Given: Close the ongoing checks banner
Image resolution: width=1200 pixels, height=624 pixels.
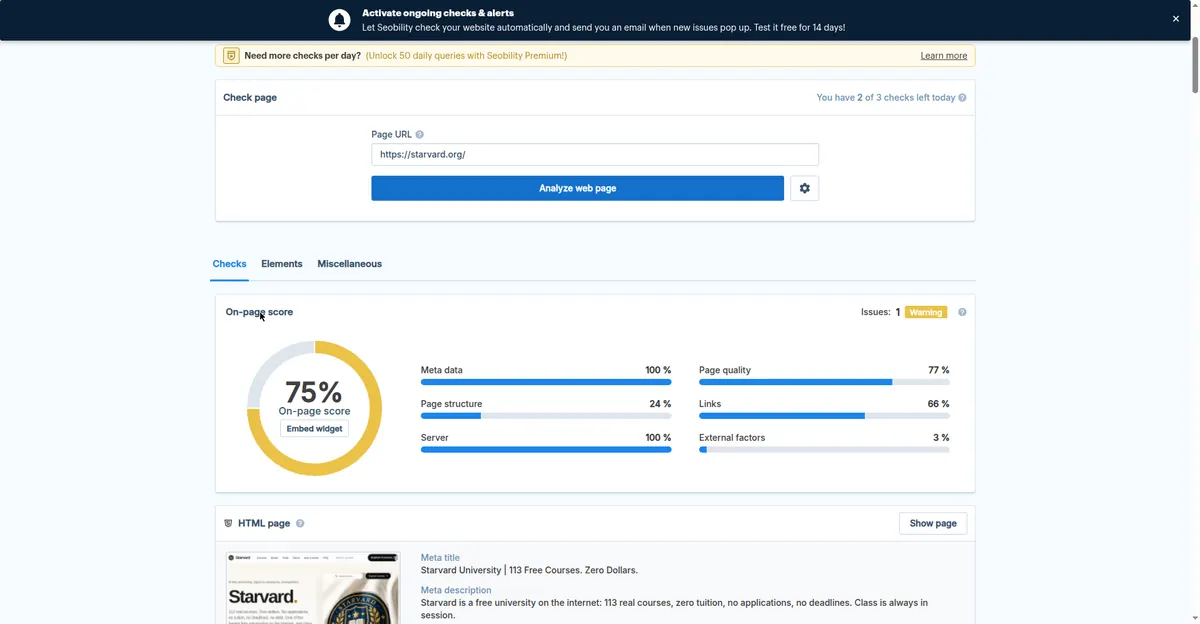Looking at the screenshot, I should pos(1176,19).
